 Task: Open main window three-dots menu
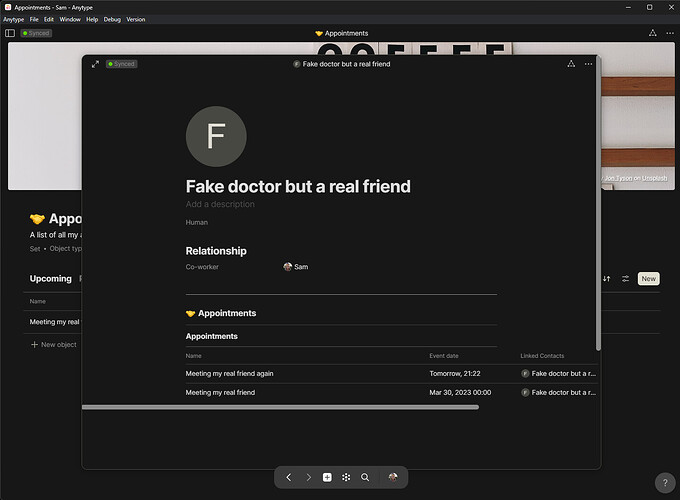coord(670,33)
